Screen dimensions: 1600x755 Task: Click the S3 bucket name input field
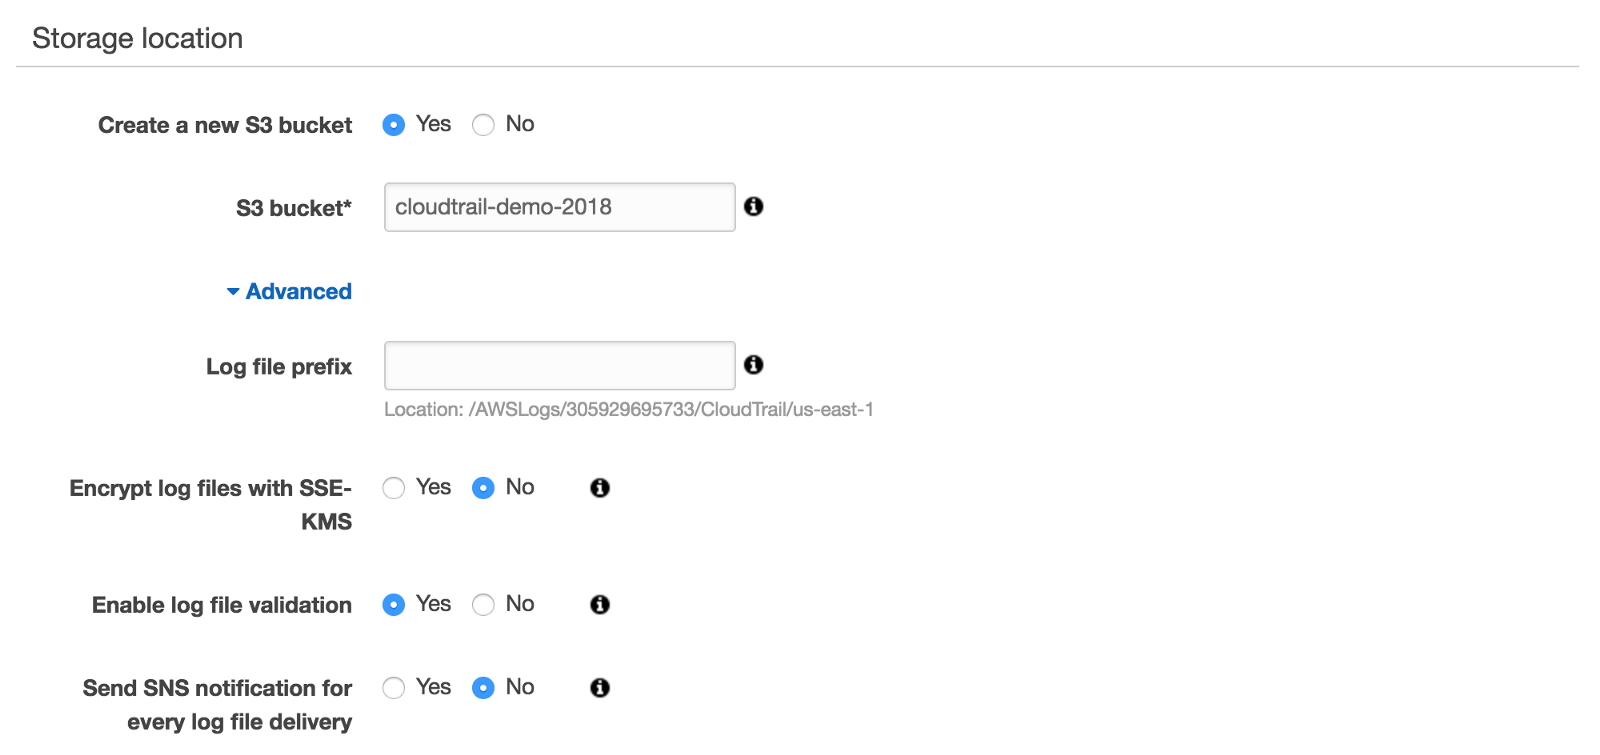coord(559,207)
